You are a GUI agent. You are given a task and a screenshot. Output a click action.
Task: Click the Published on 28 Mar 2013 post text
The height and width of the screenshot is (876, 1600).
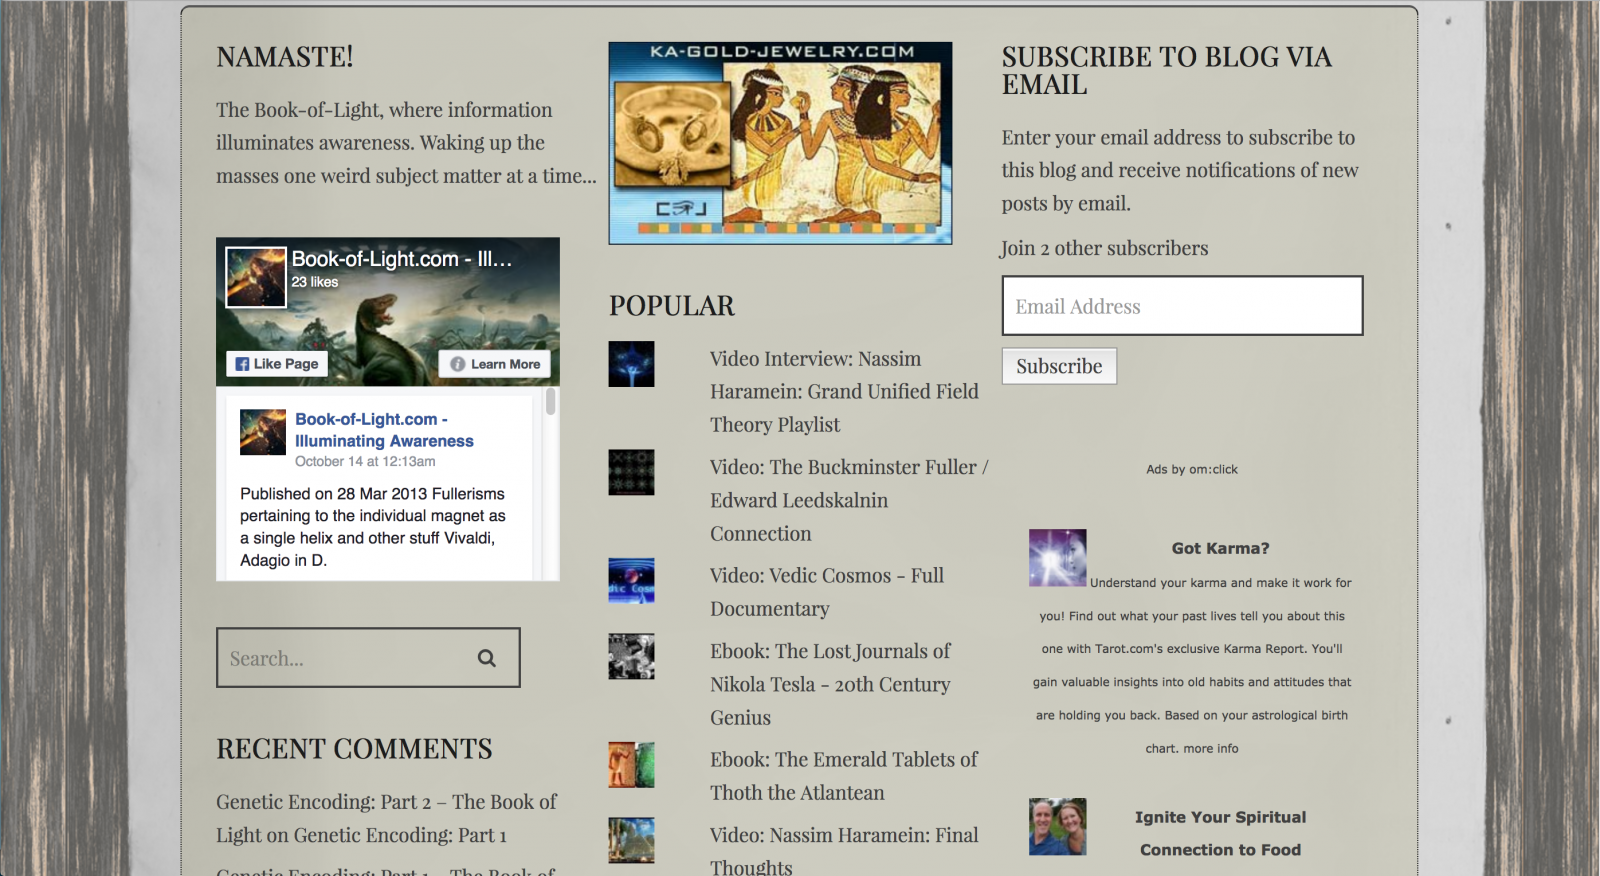(x=373, y=527)
